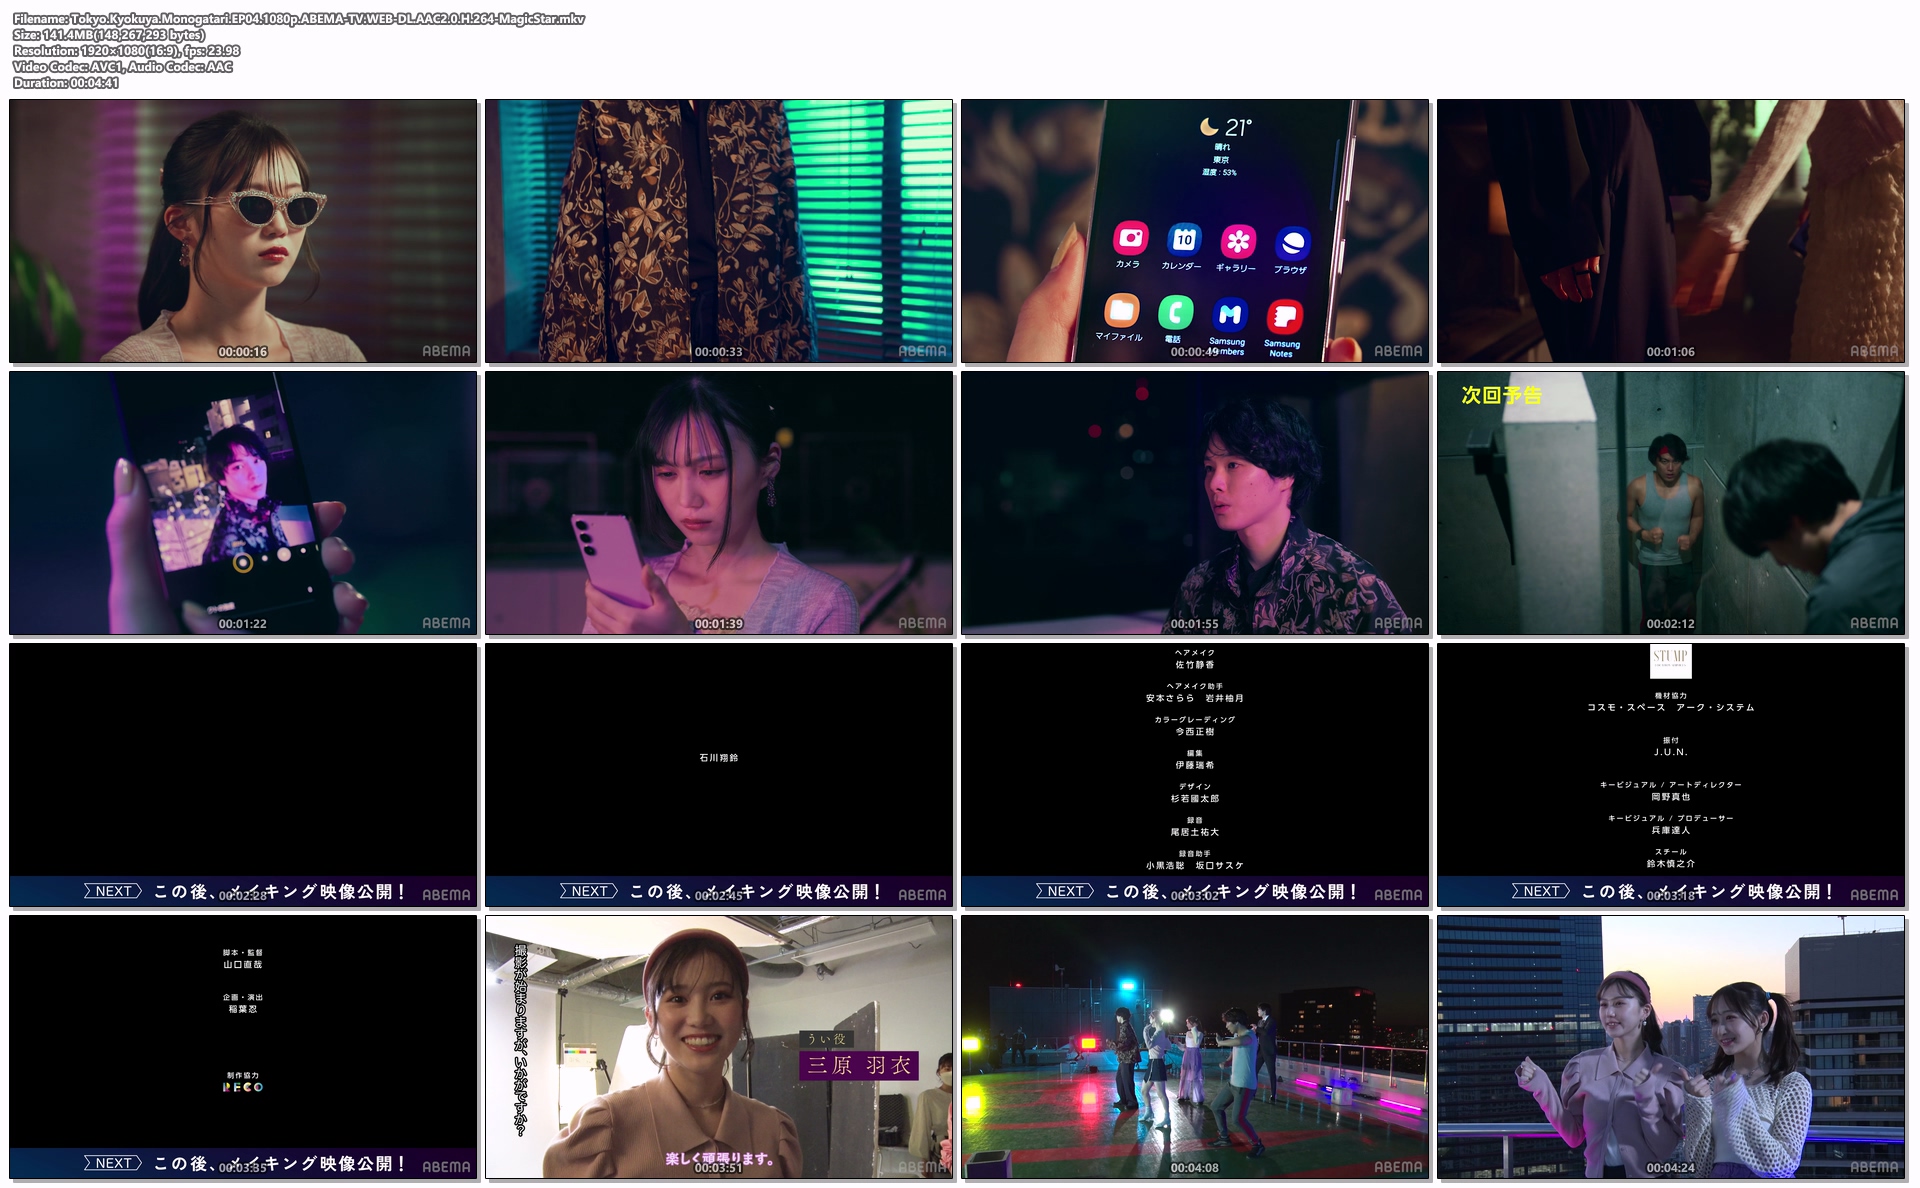Open thumbnail of selfie at 00:01:22
This screenshot has height=1188, width=1920.
coord(243,502)
